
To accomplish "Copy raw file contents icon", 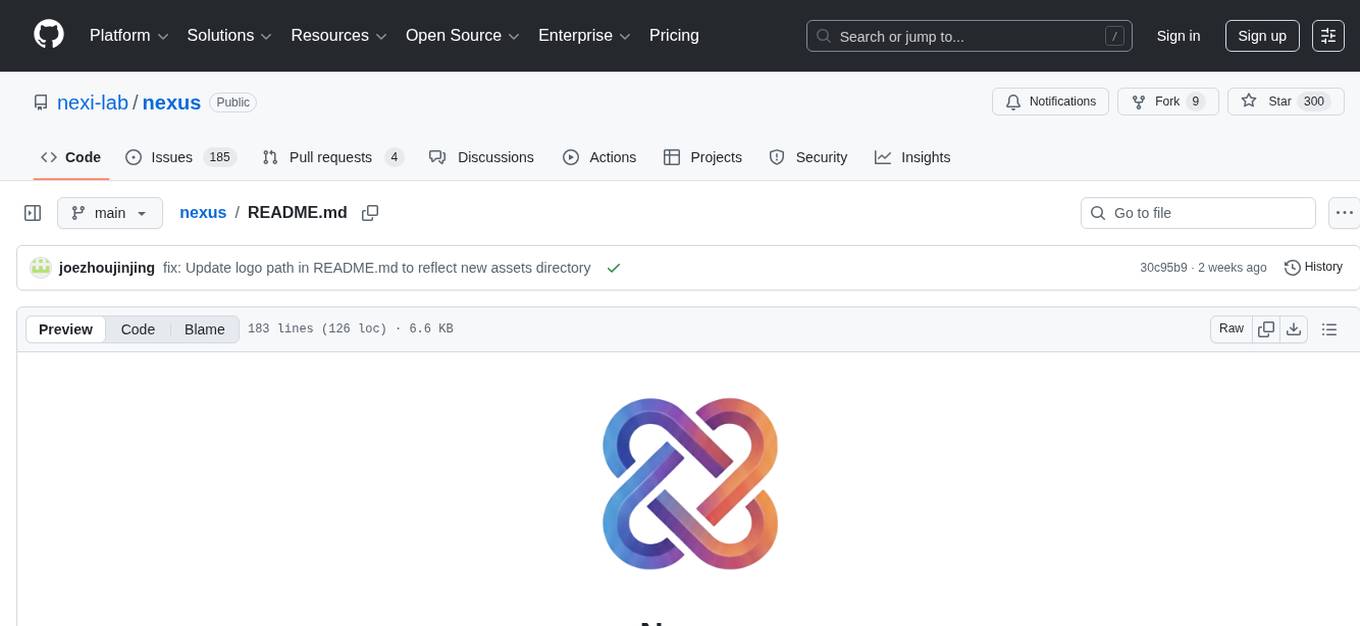I will [1266, 329].
